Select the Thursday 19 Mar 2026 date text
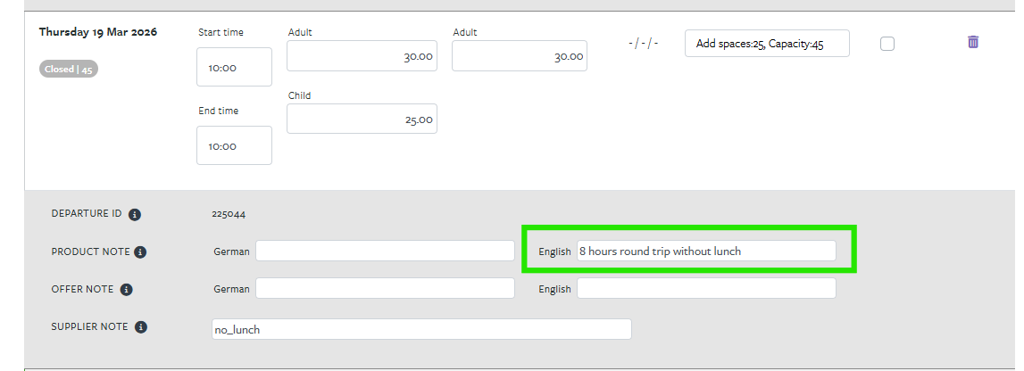The width and height of the screenshot is (1024, 371). pos(98,32)
